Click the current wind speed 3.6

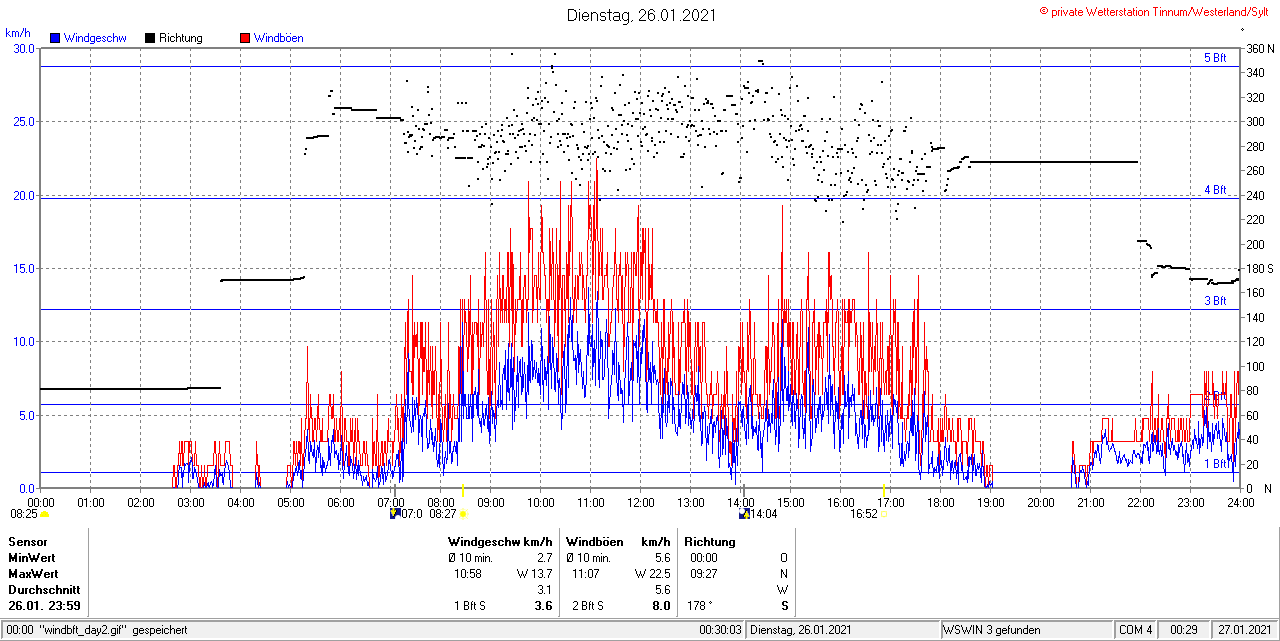544,606
